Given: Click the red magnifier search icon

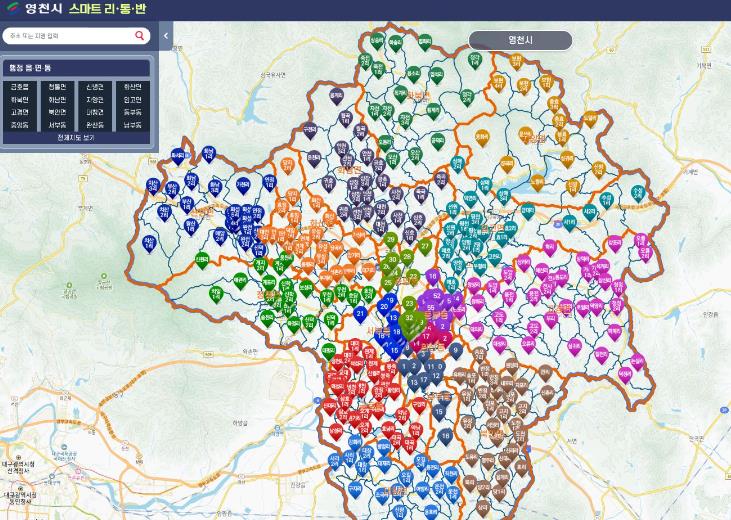Looking at the screenshot, I should 140,36.
